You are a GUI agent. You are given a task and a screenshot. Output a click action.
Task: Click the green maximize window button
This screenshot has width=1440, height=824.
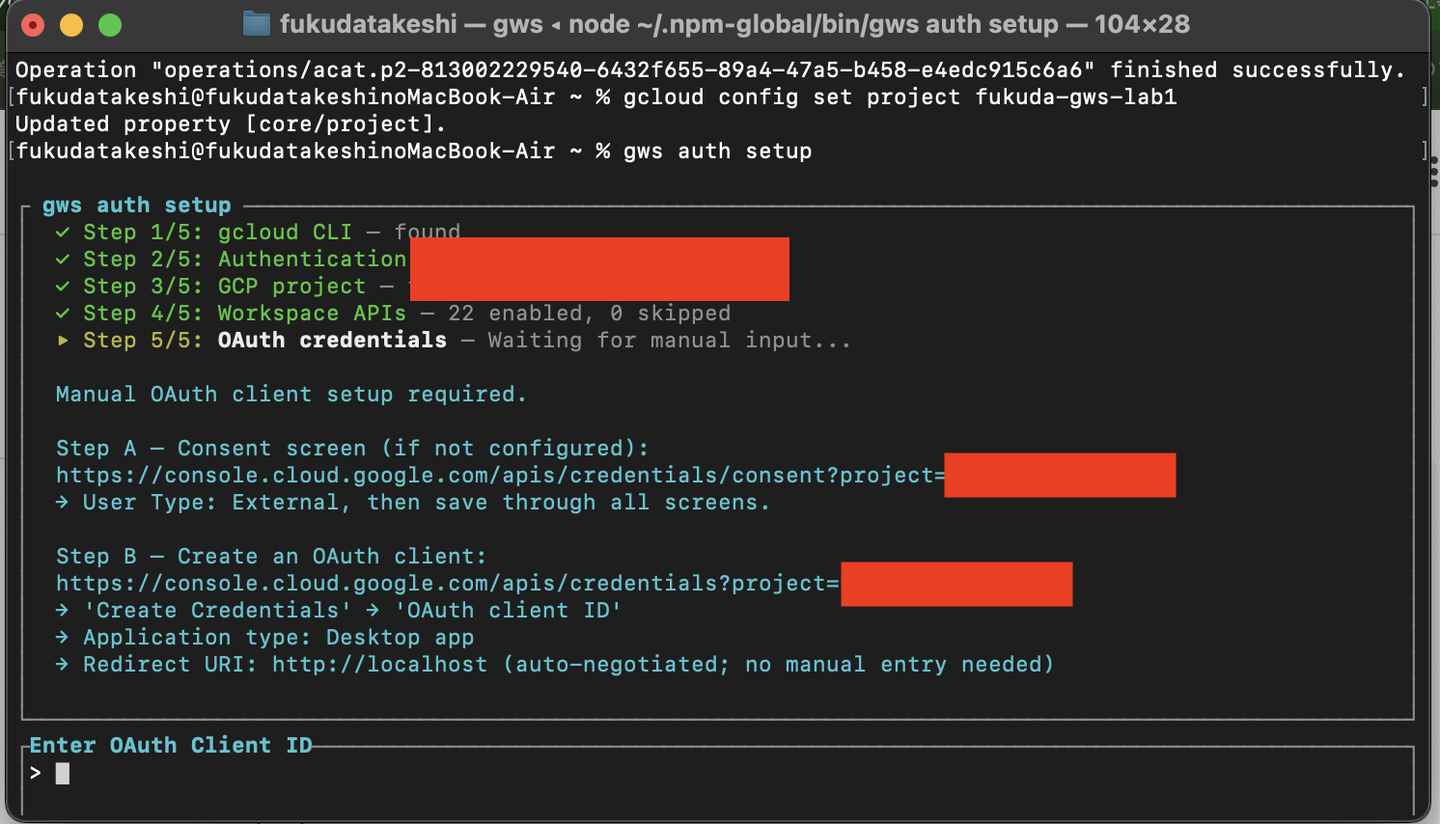coord(110,25)
